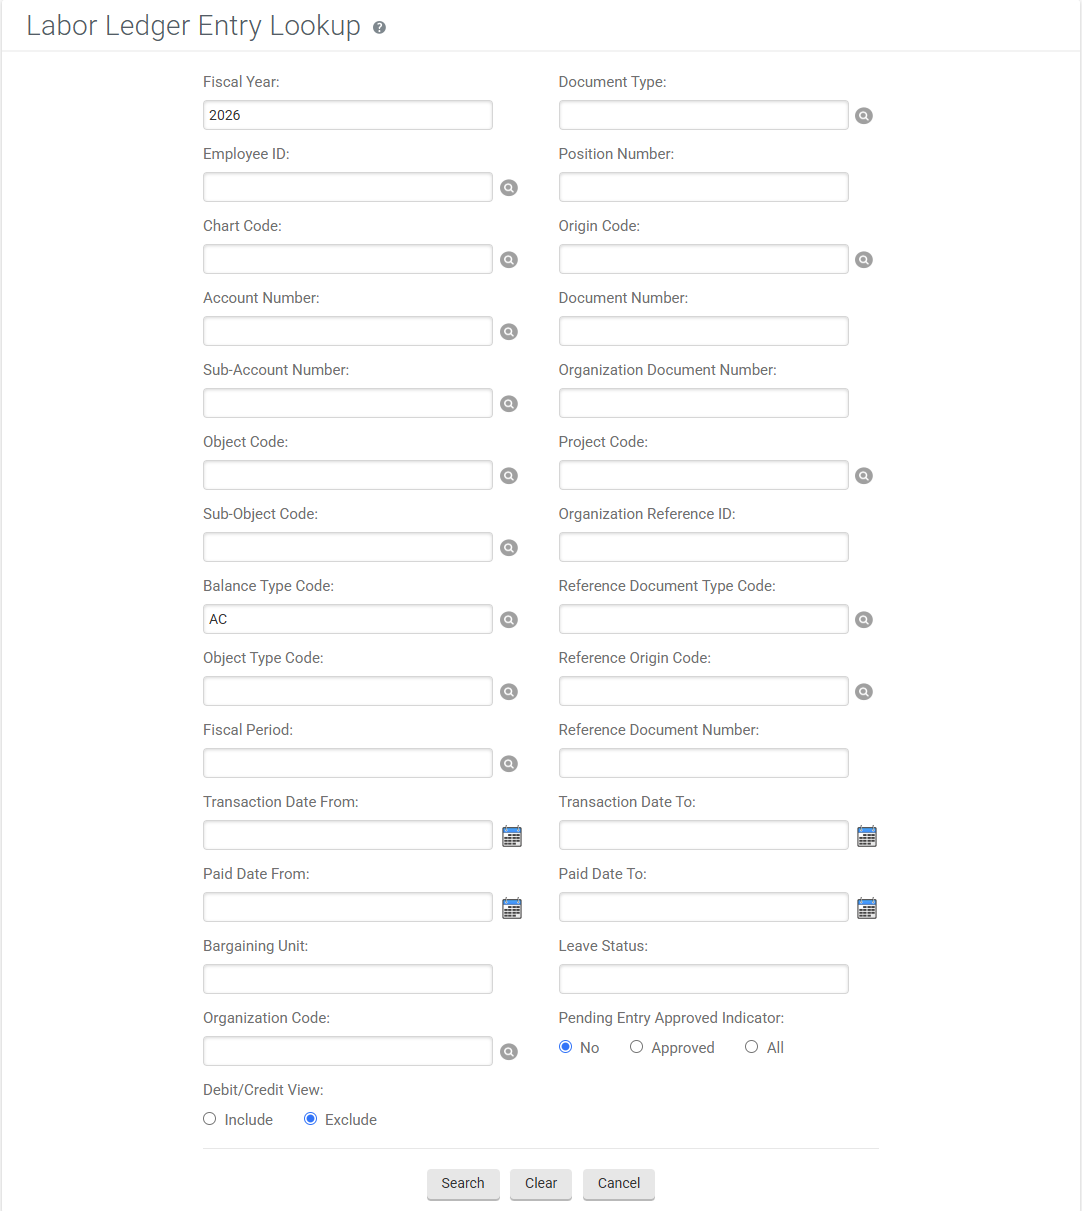The image size is (1082, 1211).
Task: Click the help icon beside the page title
Action: [x=379, y=28]
